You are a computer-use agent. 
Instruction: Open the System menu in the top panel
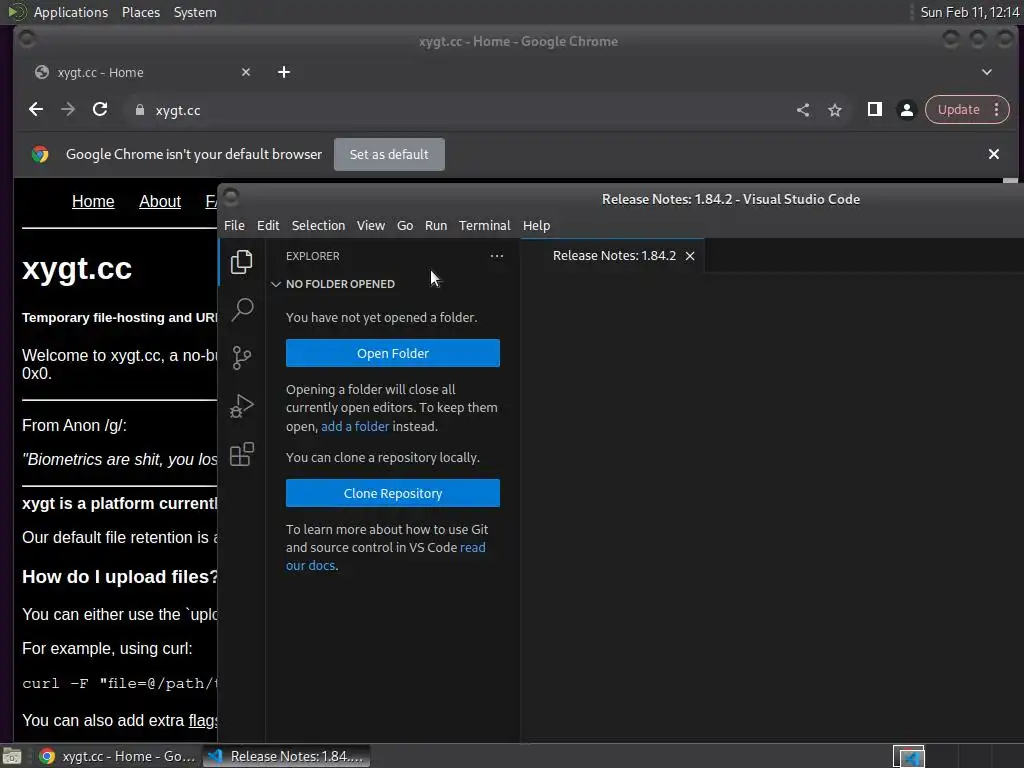(195, 12)
